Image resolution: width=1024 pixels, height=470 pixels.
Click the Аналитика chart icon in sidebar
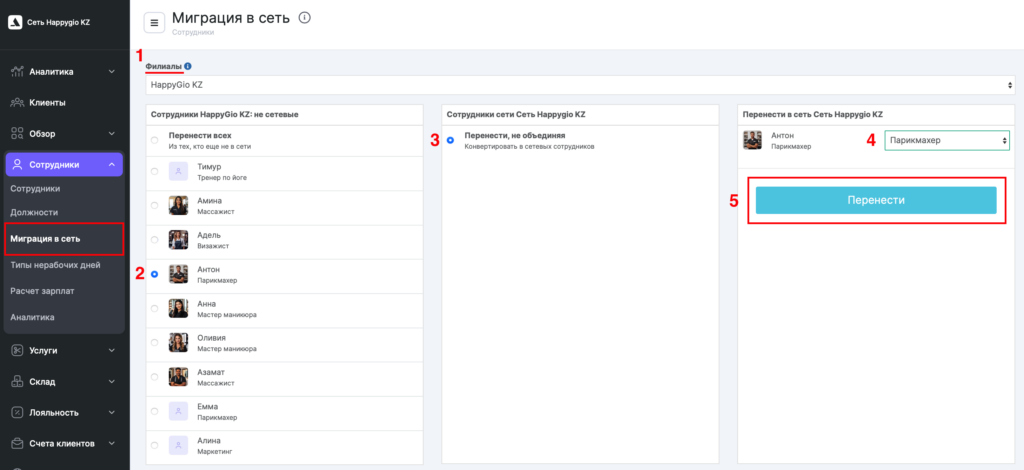coord(17,72)
